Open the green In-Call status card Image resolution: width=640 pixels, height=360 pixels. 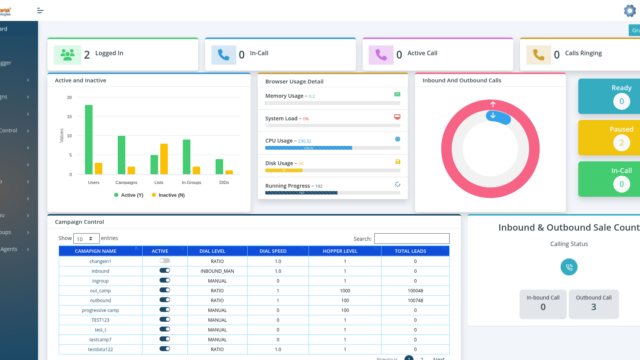click(609, 179)
